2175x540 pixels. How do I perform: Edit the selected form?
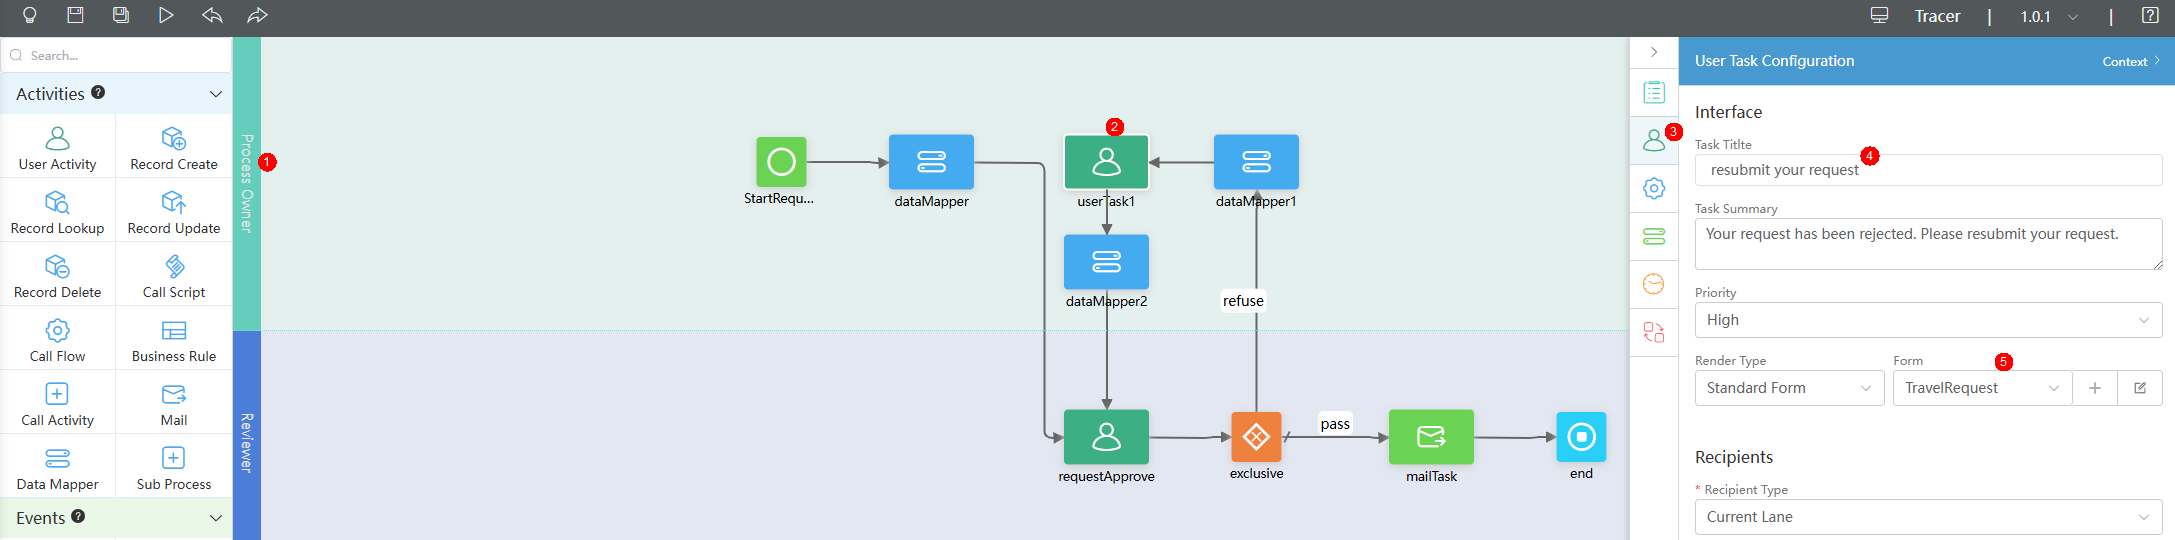[2140, 388]
